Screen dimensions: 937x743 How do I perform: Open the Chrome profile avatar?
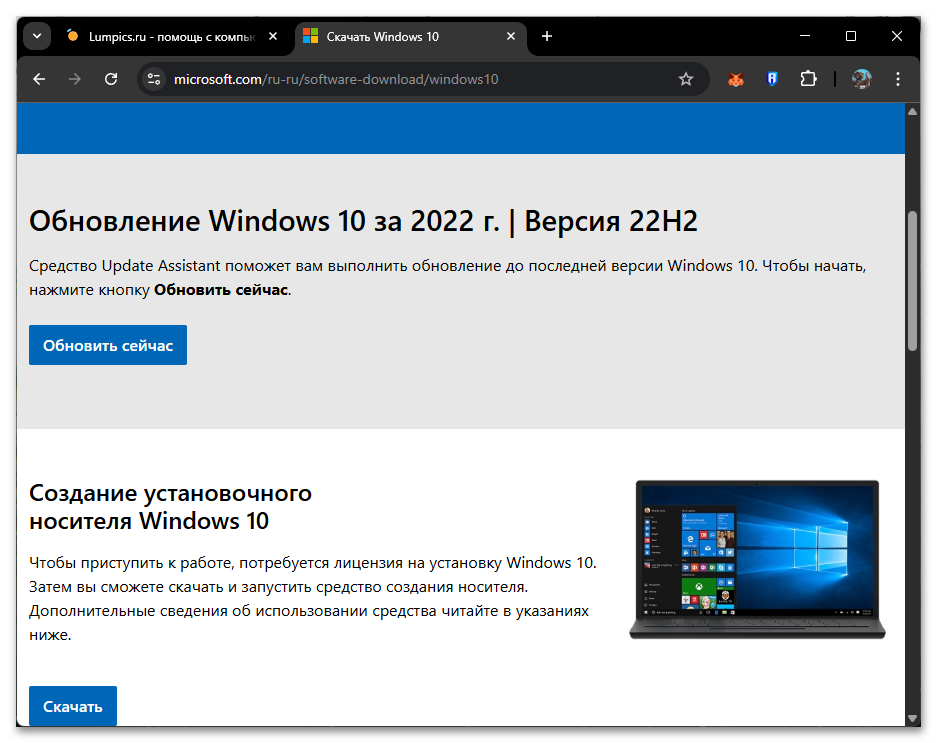[x=861, y=79]
